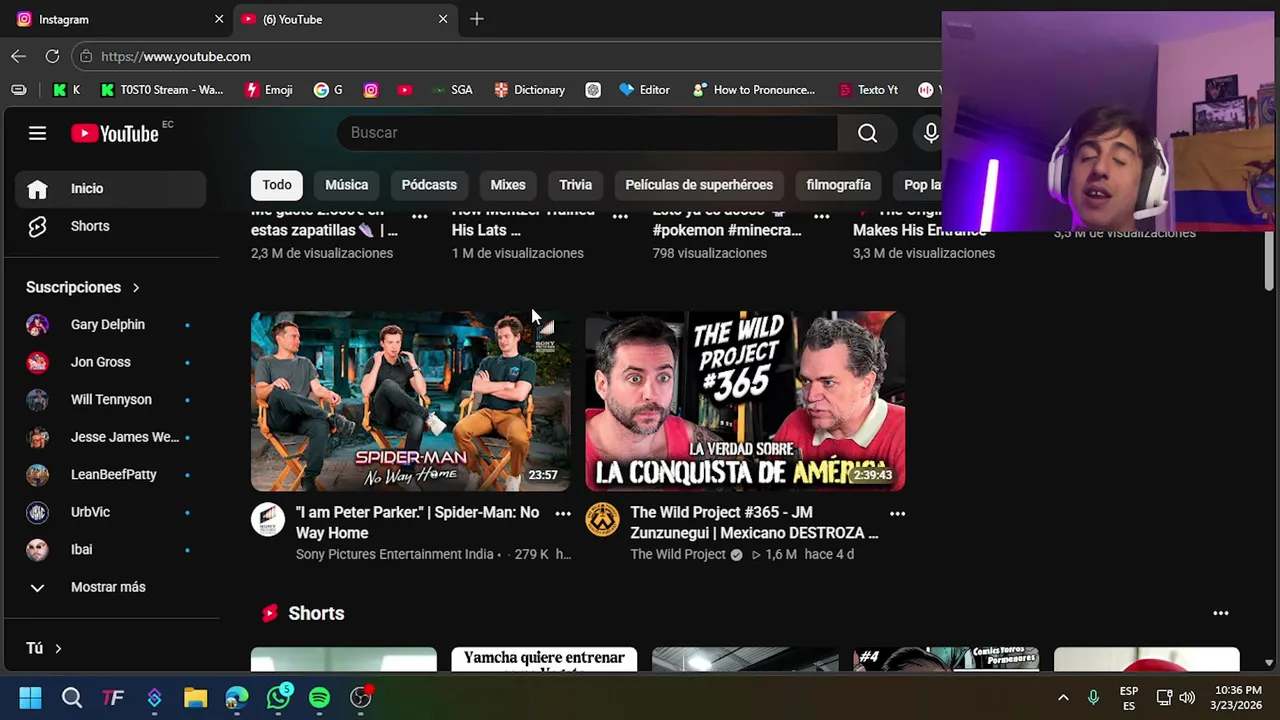Open options for Spider-Man No Way Home video
Screen dimensions: 1280x720
click(563, 514)
